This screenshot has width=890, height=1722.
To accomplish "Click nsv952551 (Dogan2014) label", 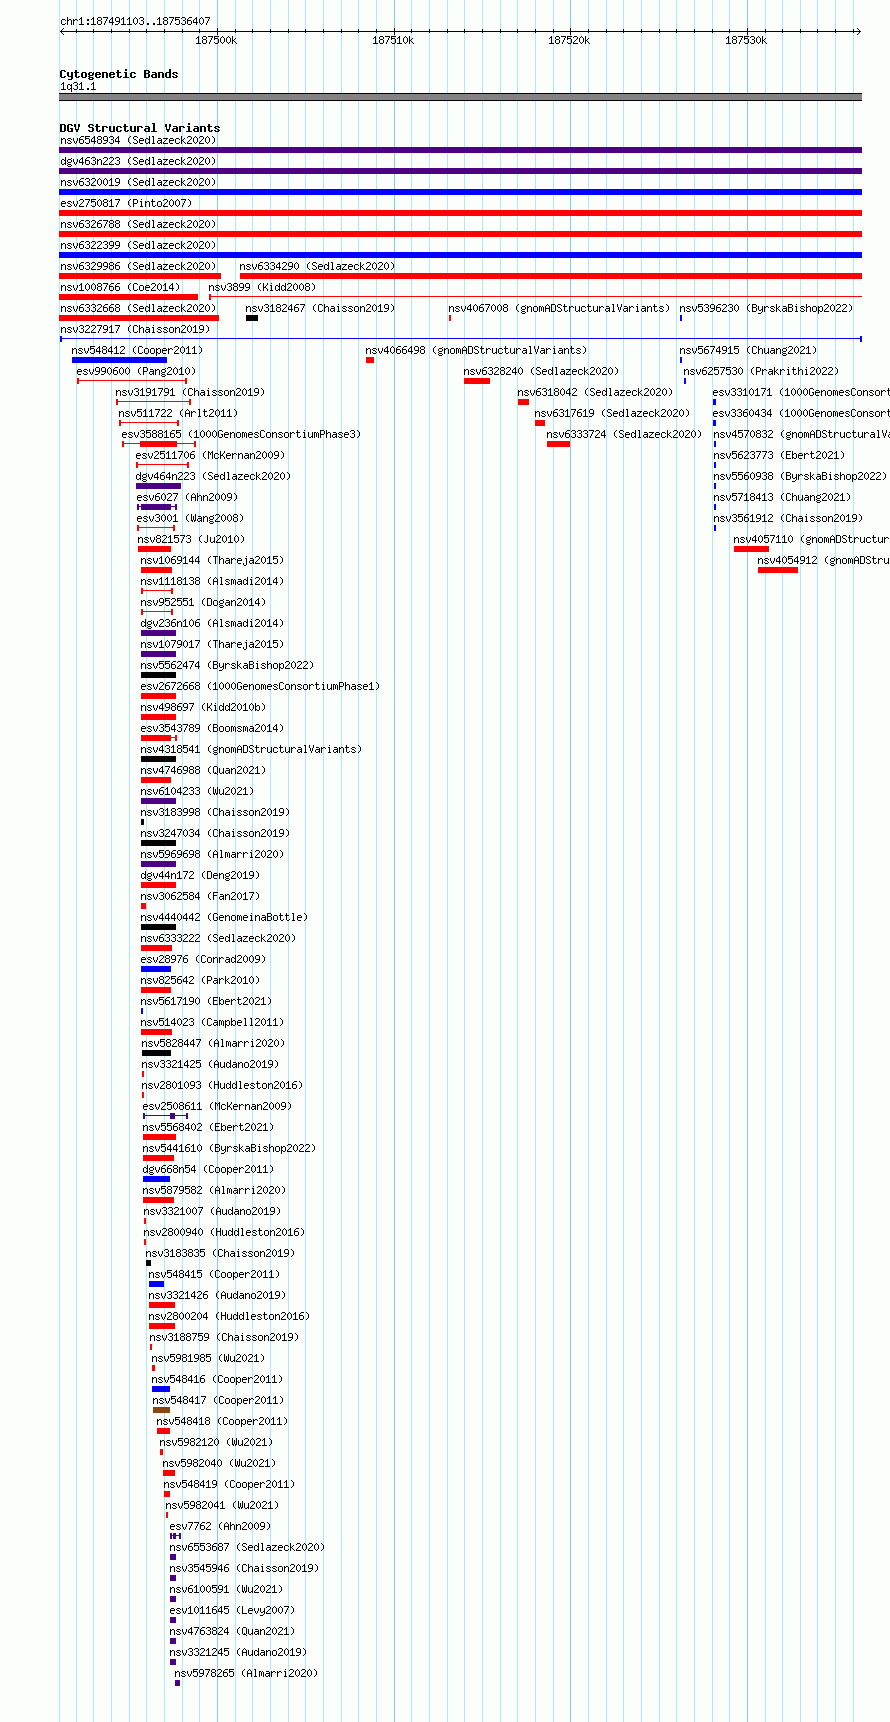I will click(204, 602).
